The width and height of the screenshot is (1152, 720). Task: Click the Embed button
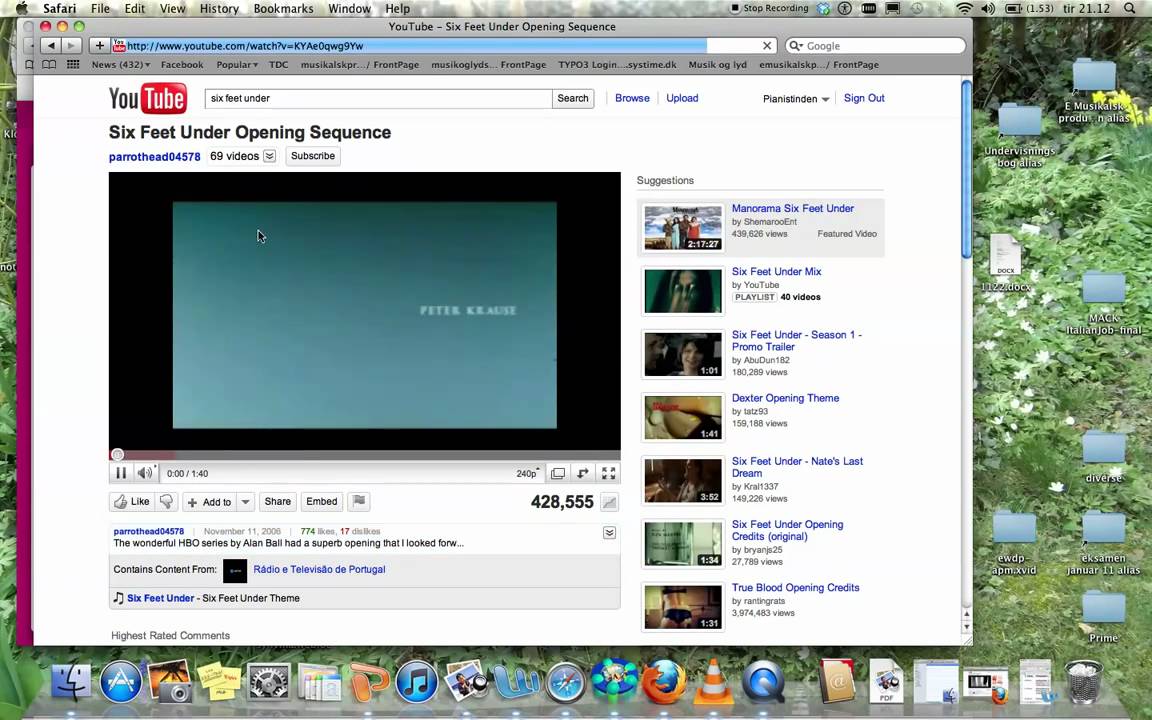tap(322, 502)
